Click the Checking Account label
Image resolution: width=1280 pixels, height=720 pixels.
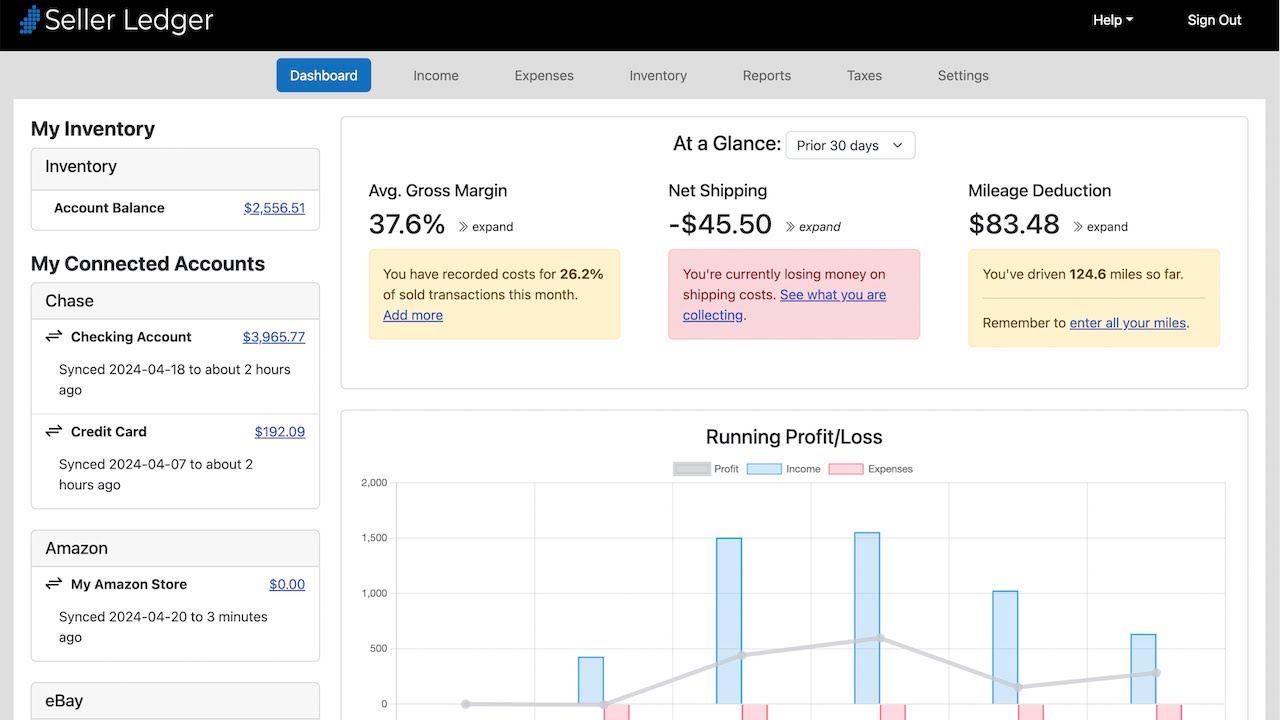click(131, 337)
